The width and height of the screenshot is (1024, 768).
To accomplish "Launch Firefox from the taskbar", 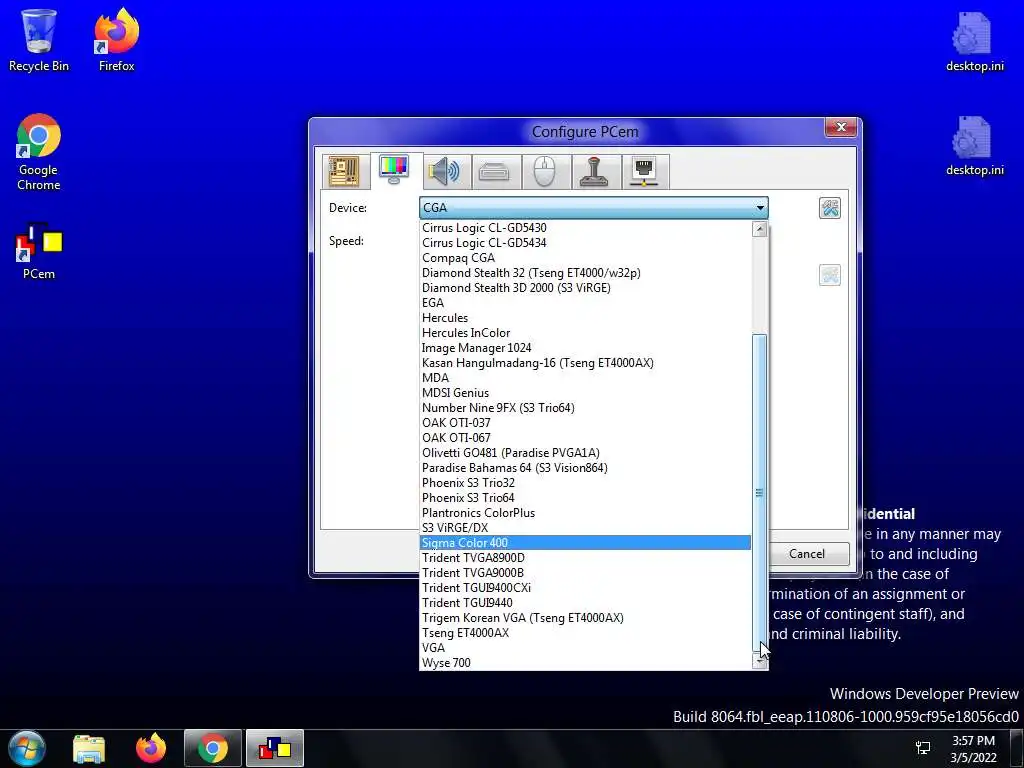I will [x=151, y=749].
